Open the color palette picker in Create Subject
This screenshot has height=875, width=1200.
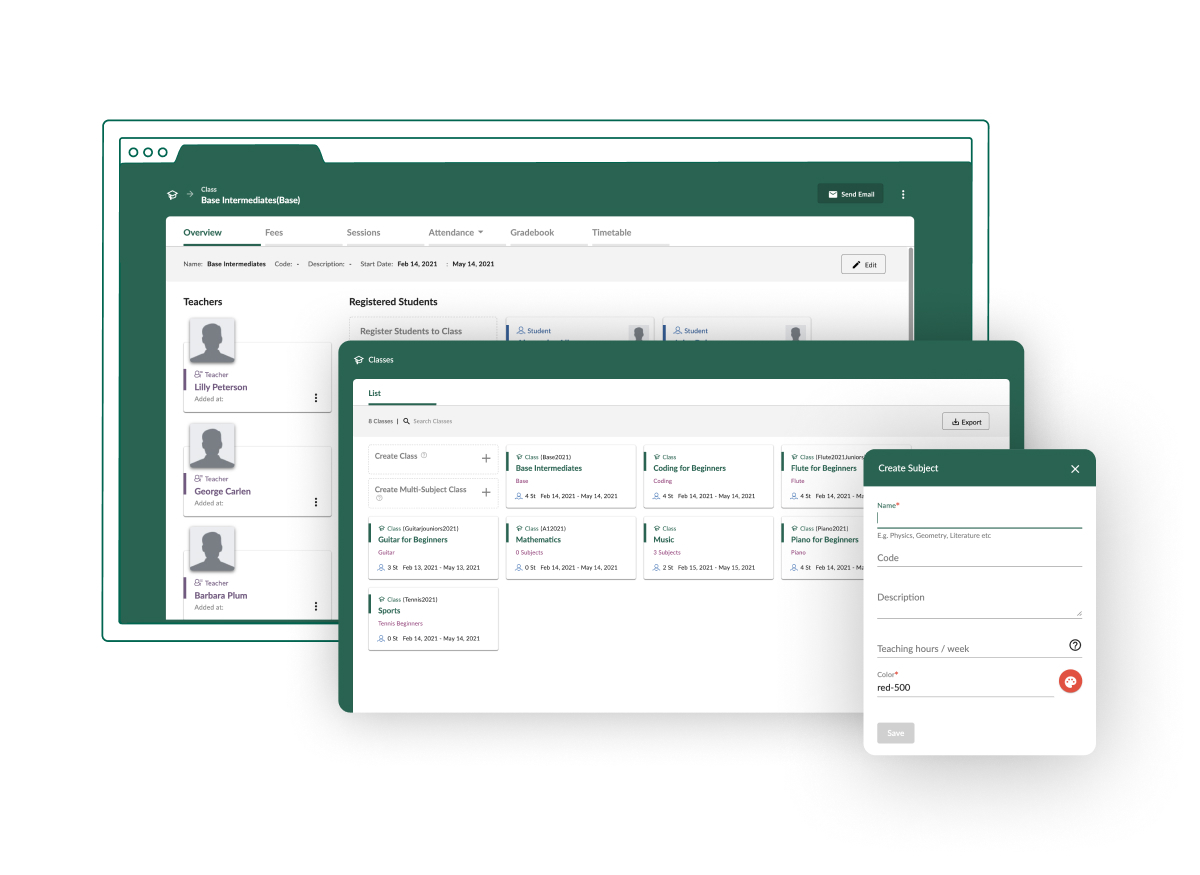coord(1071,681)
